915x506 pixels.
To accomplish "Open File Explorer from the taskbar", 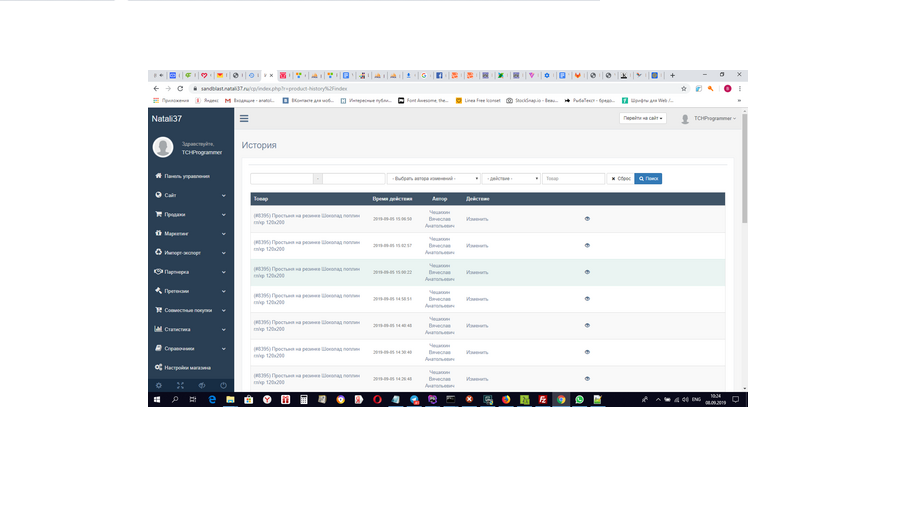I will [230, 400].
